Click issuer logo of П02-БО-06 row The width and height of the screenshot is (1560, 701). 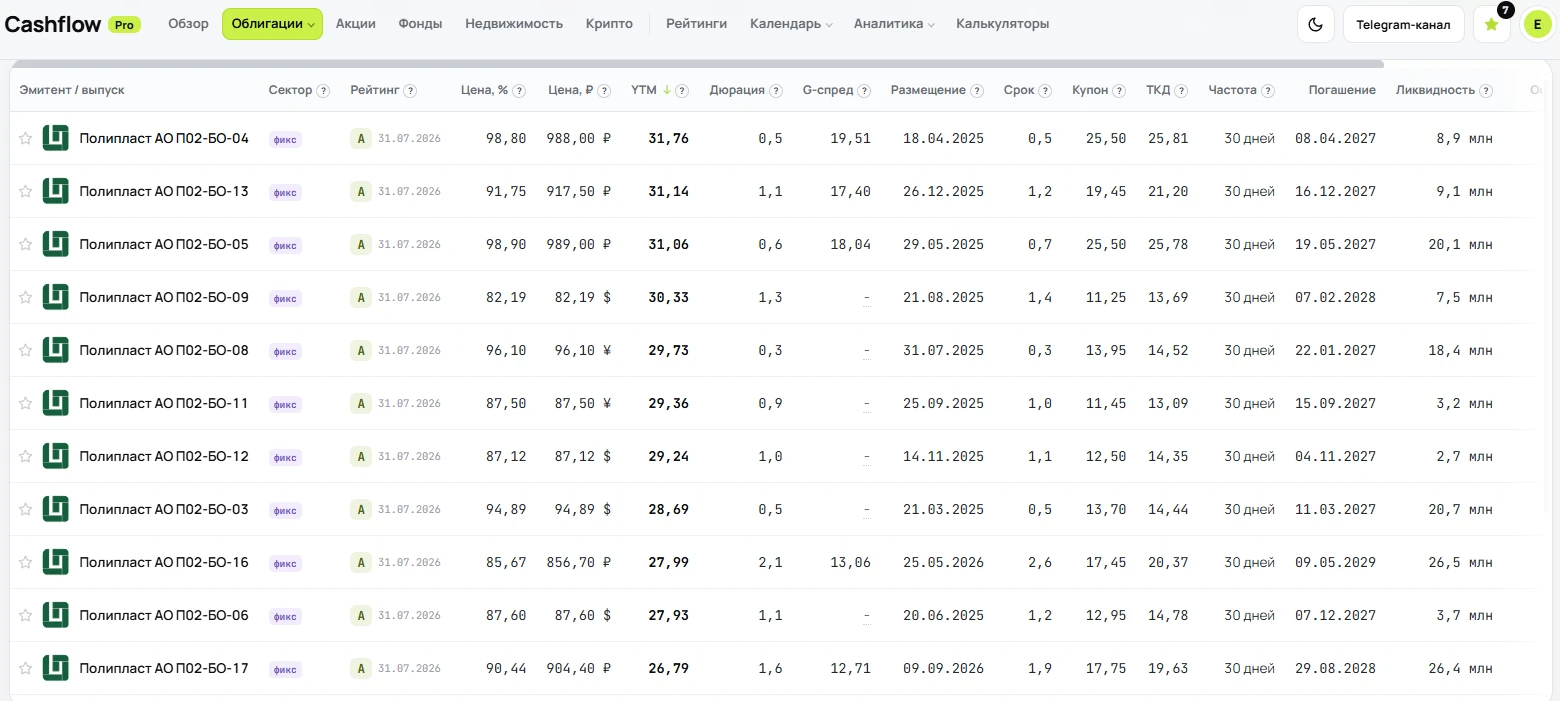(x=56, y=615)
